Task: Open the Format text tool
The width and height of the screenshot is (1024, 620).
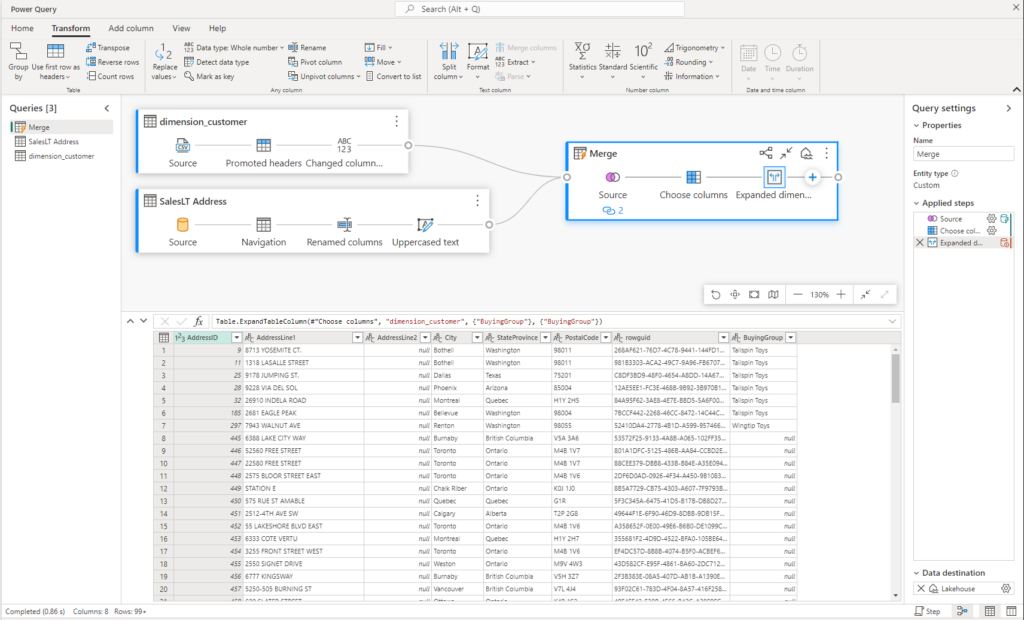Action: (477, 62)
